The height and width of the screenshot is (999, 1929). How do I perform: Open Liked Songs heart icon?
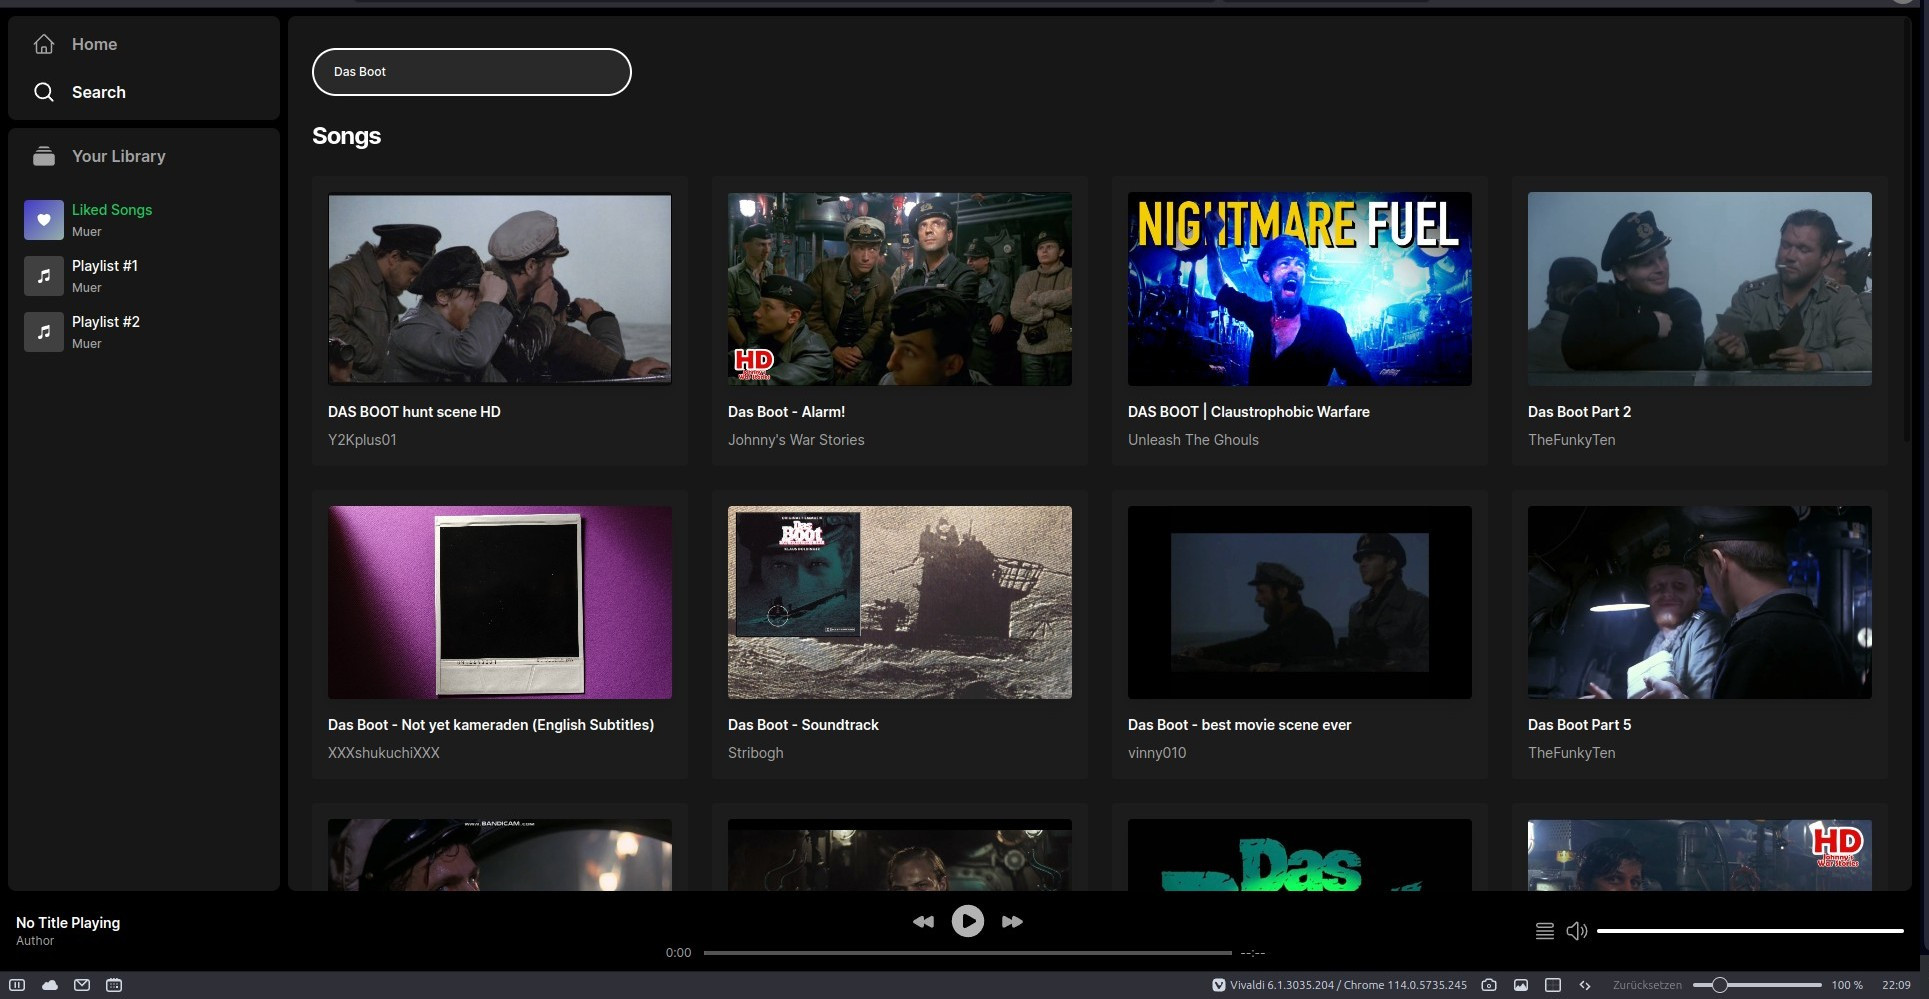[x=44, y=220]
